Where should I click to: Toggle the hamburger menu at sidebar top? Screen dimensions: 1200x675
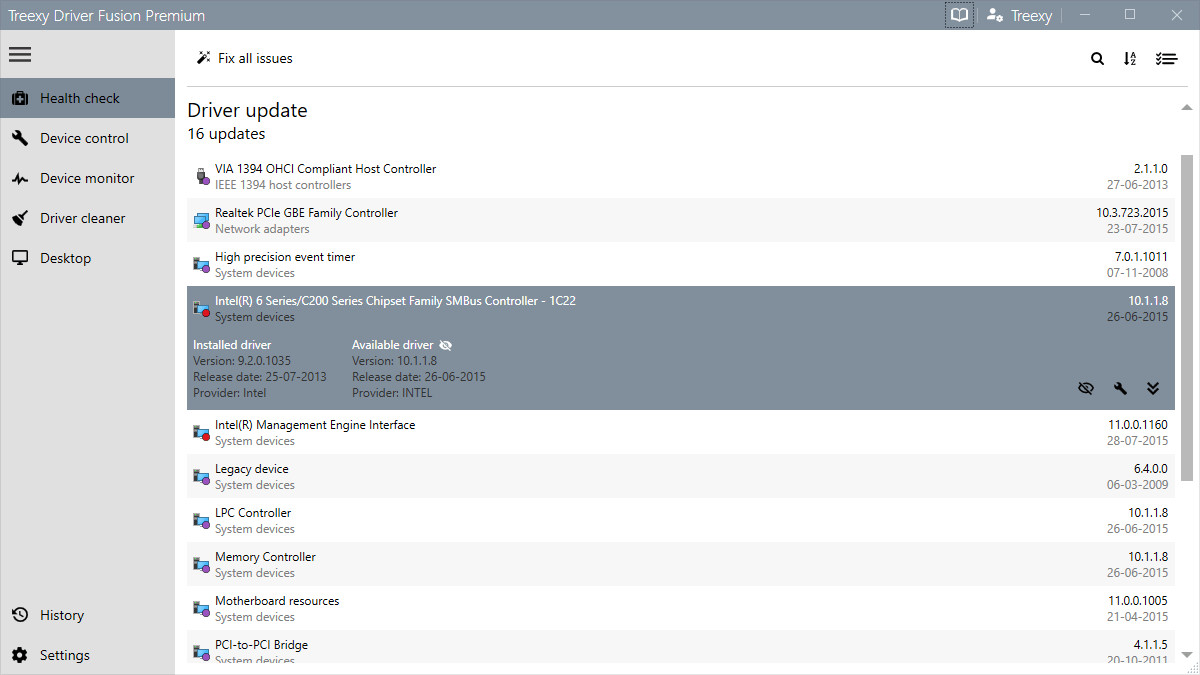(20, 54)
